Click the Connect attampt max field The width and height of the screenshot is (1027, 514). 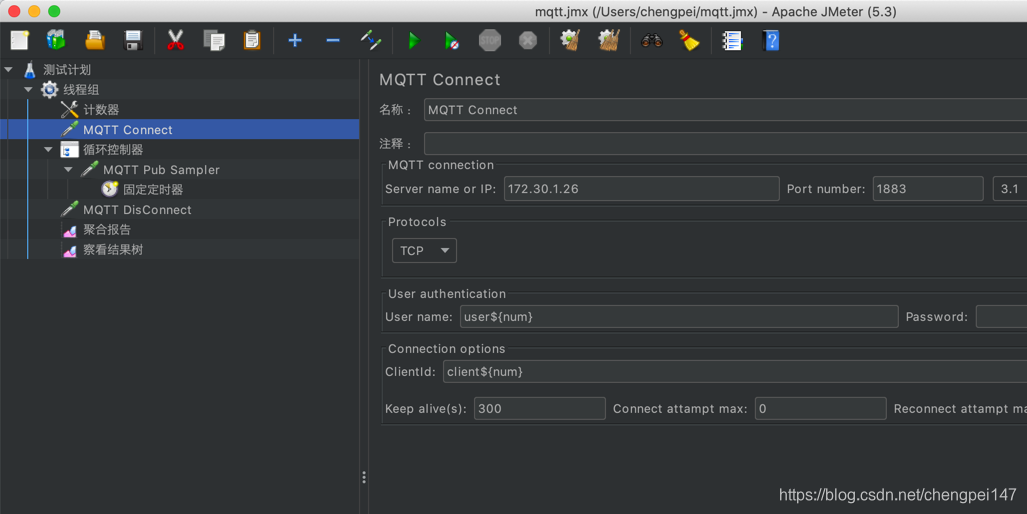tap(821, 409)
